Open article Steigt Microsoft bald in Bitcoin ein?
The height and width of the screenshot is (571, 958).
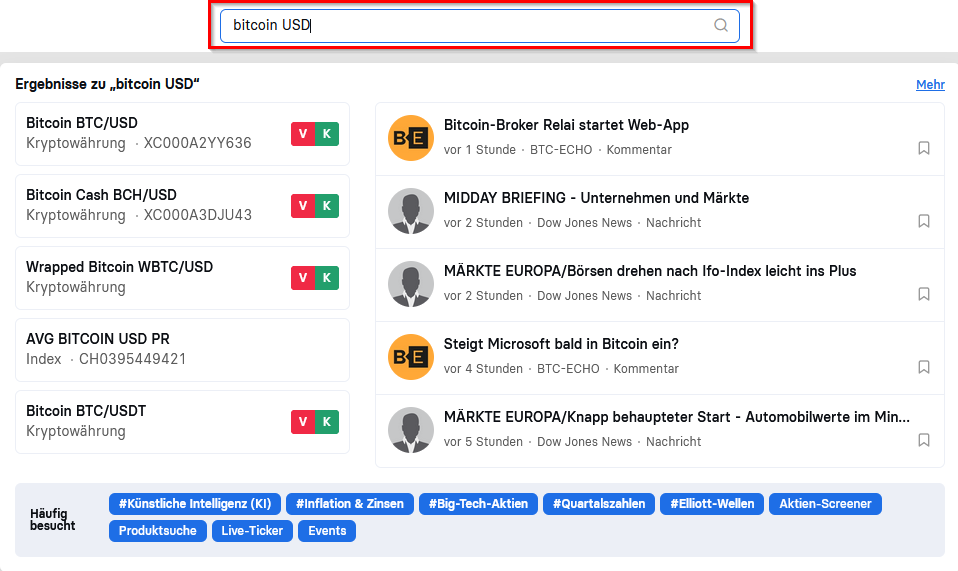(x=561, y=344)
